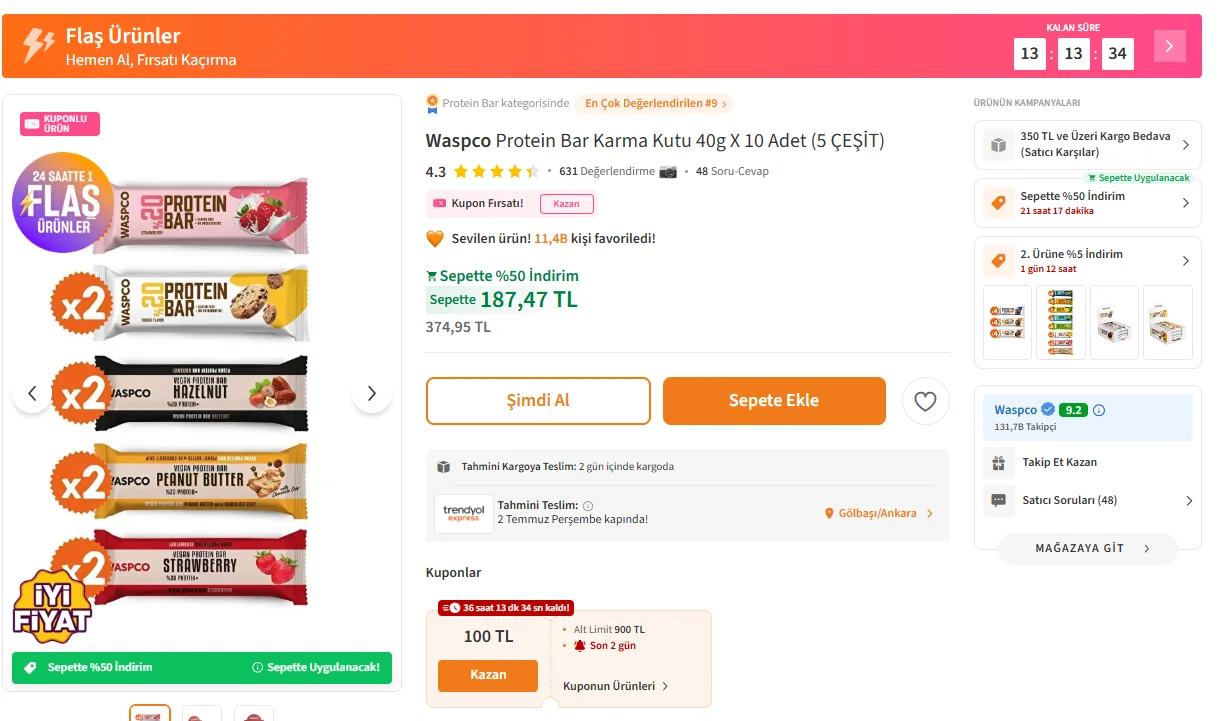The height and width of the screenshot is (721, 1220).
Task: Advance the Flaş Ürünler banner arrow
Action: (1169, 46)
